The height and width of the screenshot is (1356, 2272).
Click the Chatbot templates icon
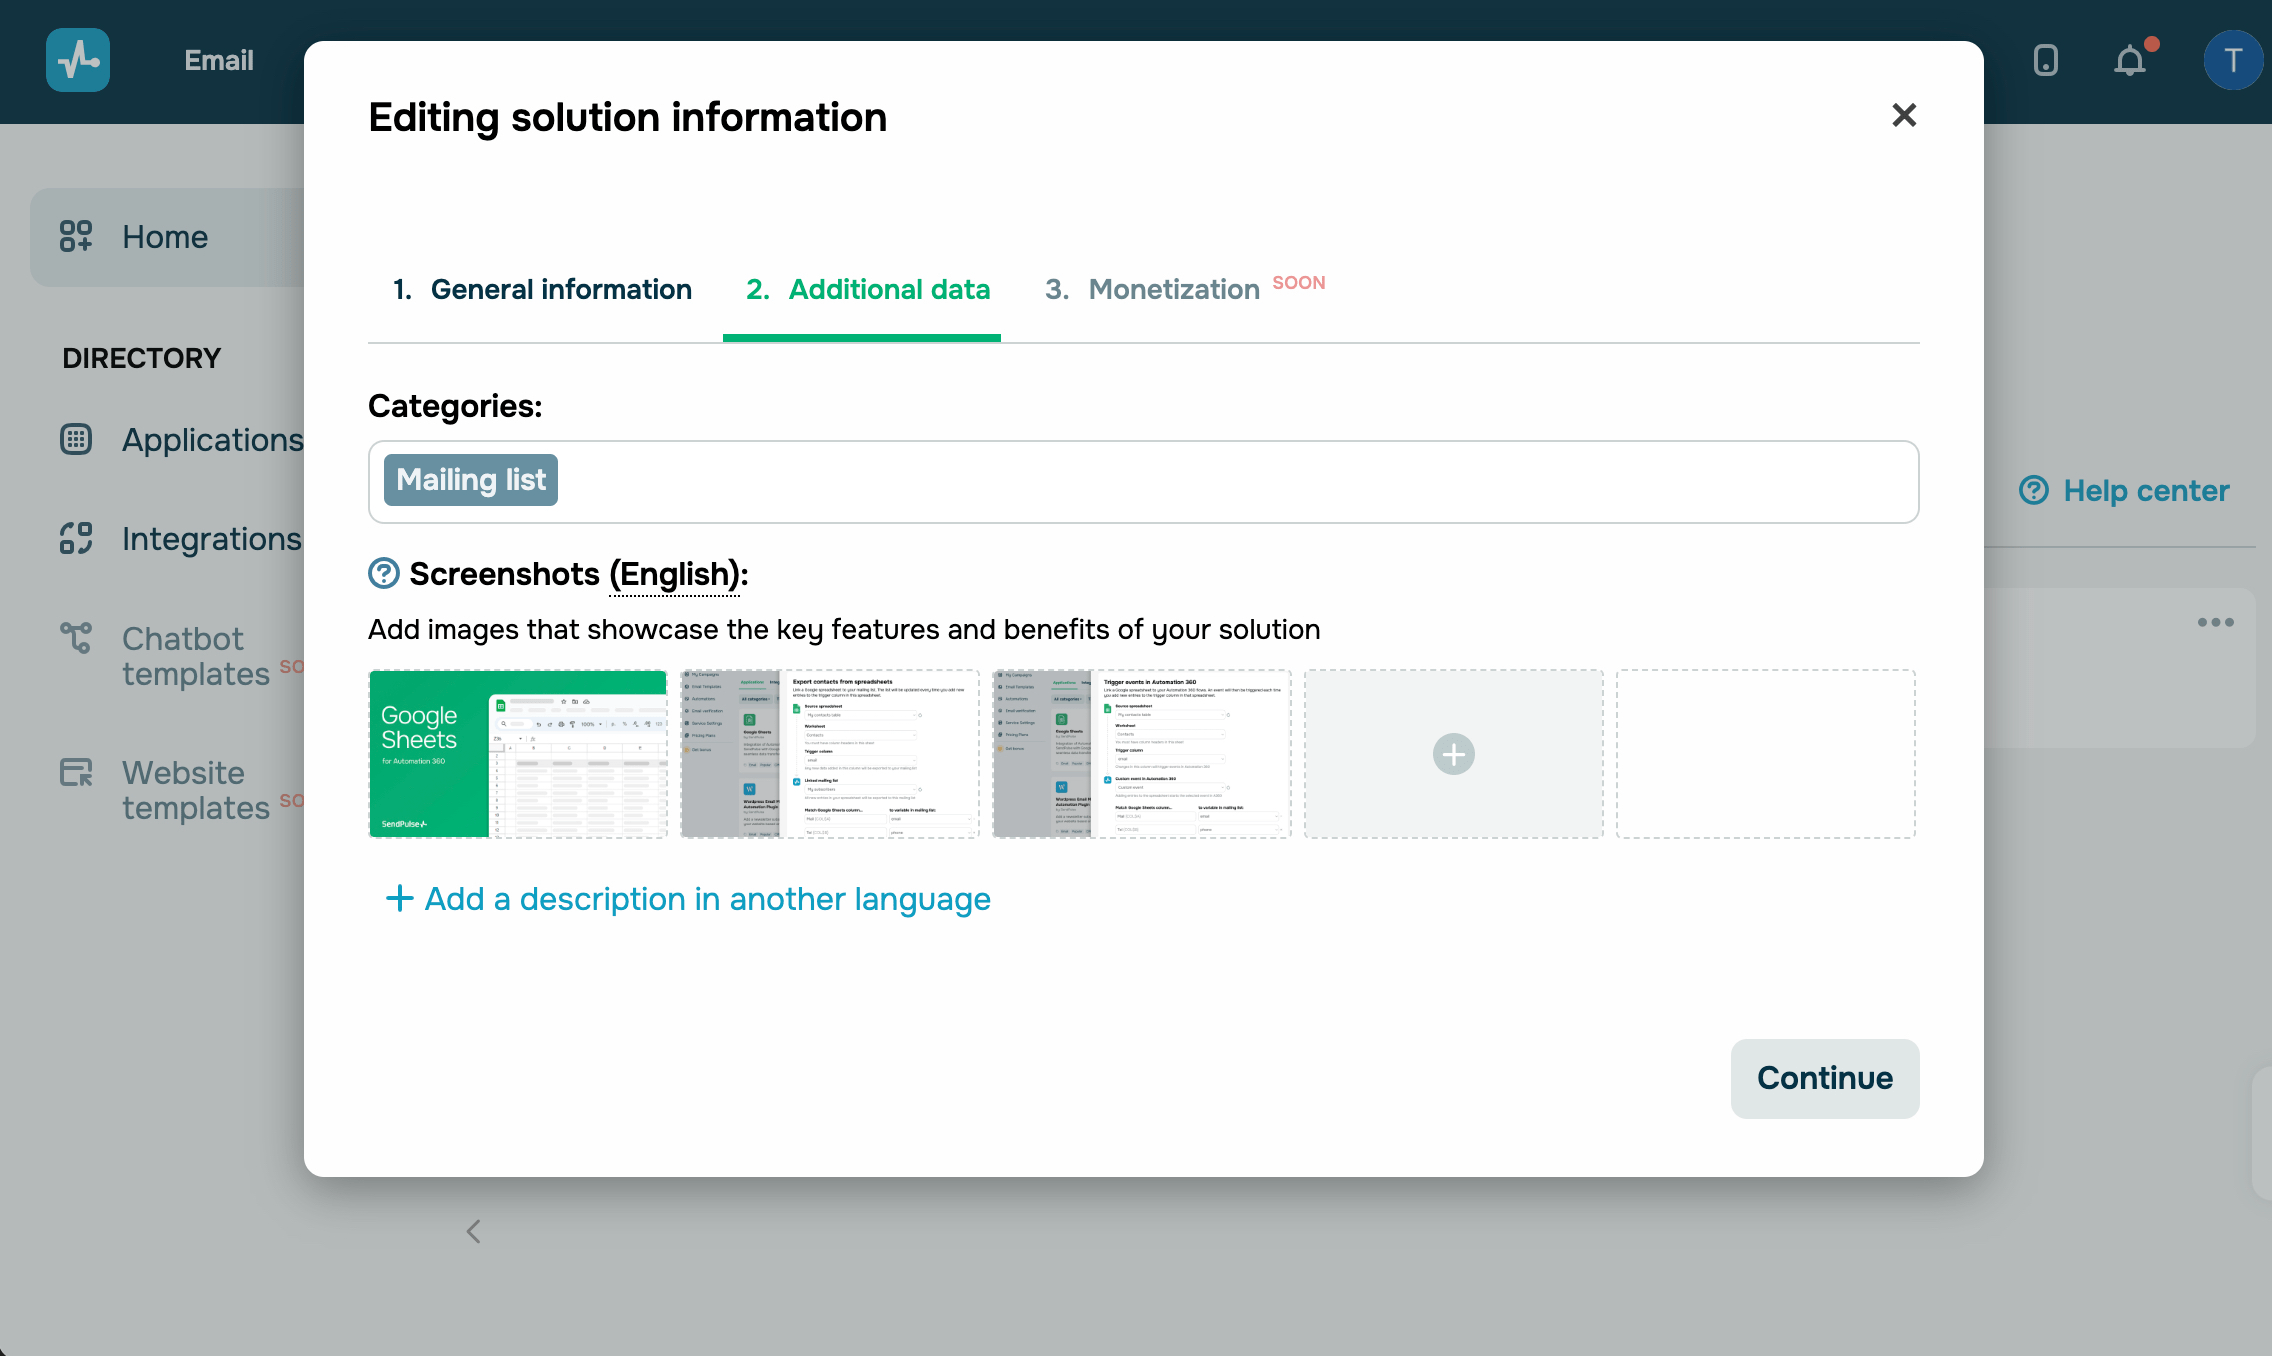click(76, 638)
